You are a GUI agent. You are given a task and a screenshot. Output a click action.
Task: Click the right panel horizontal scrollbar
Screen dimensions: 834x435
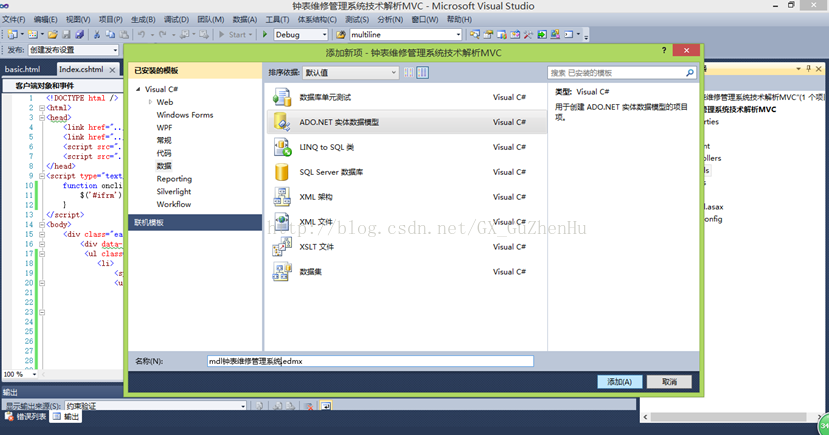coord(733,417)
